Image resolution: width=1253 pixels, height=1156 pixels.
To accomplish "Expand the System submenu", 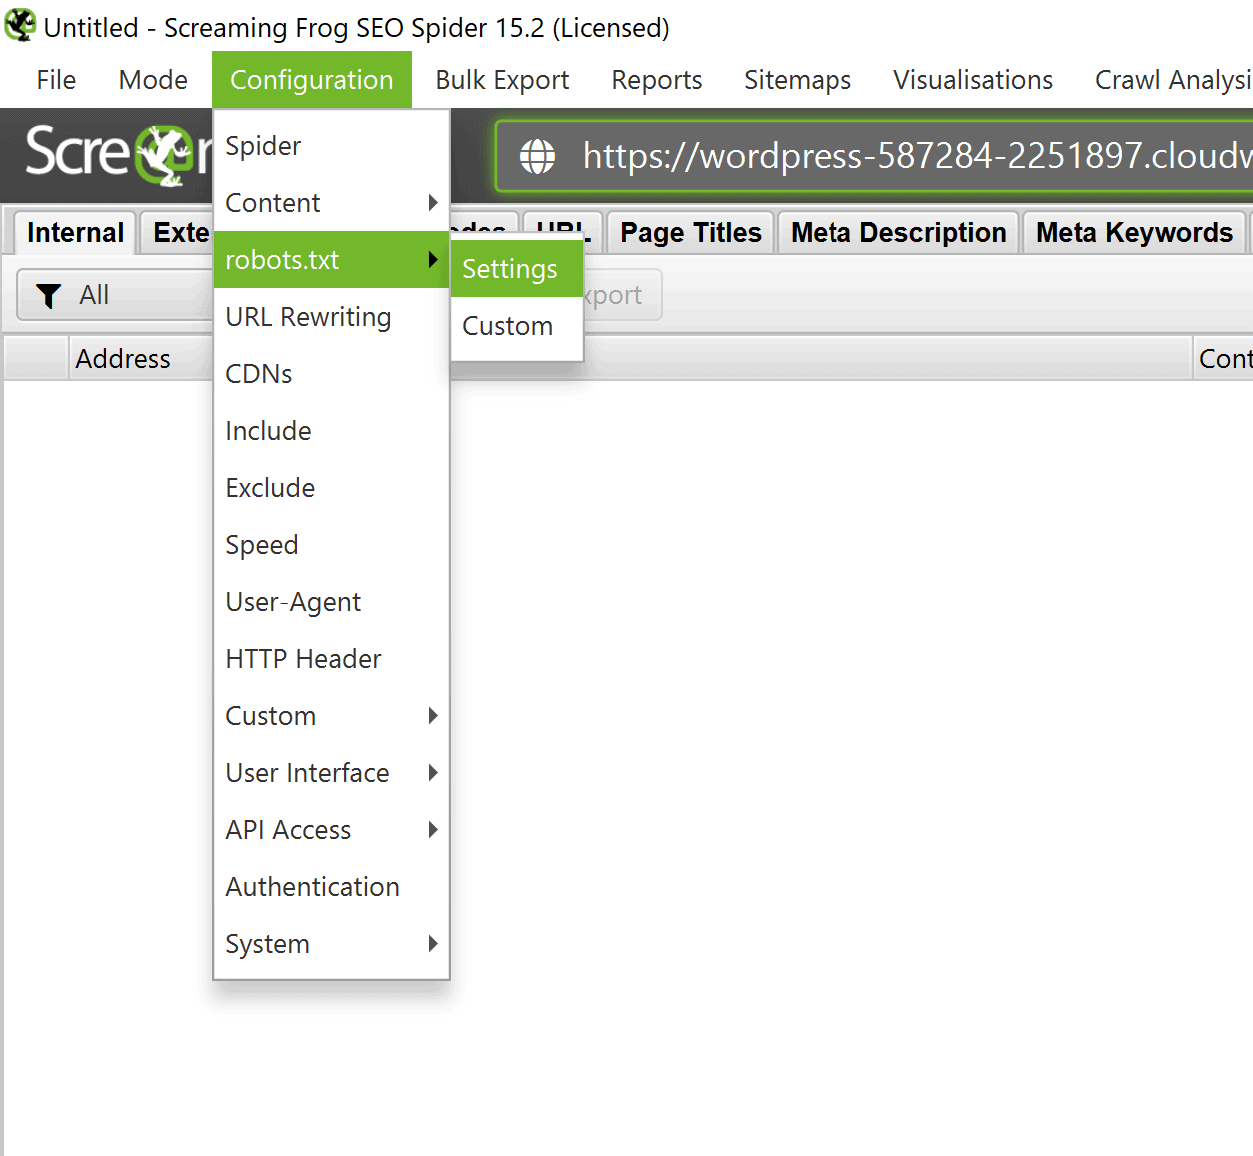I will pyautogui.click(x=331, y=944).
